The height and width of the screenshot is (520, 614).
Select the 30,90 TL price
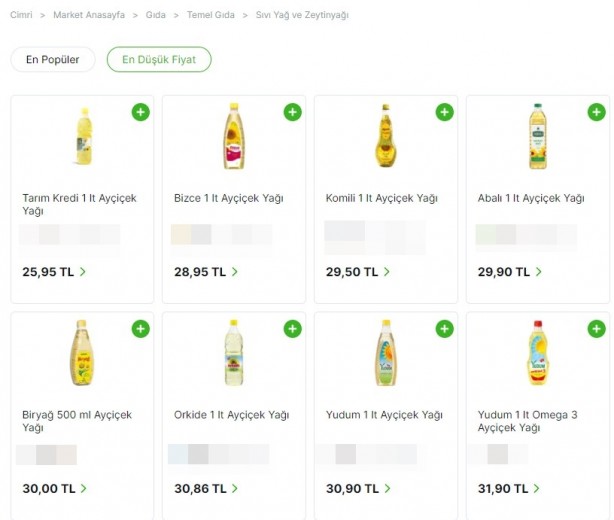coord(352,488)
